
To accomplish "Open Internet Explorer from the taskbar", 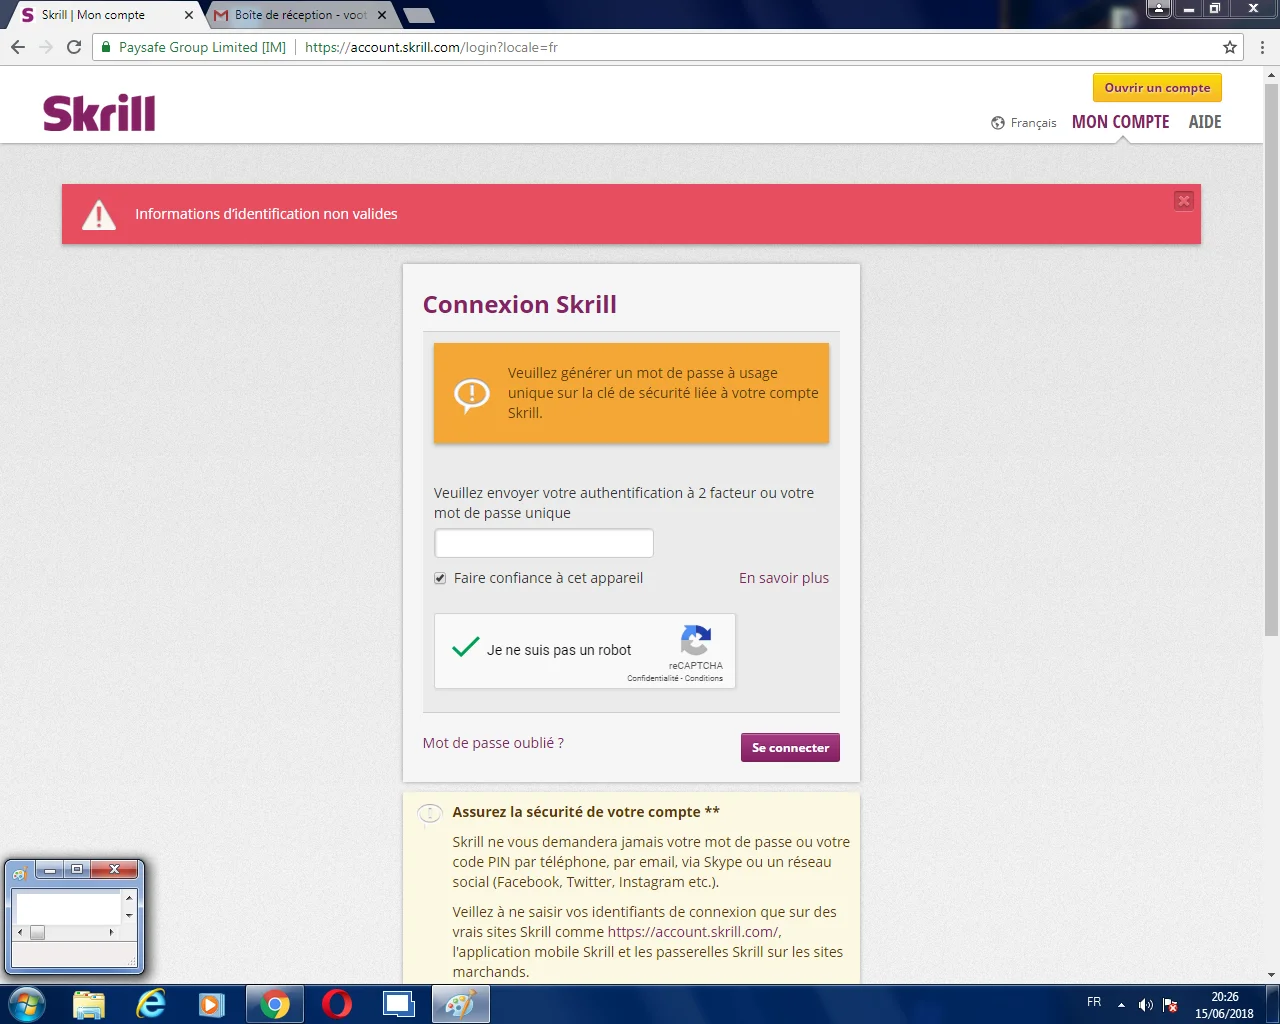I will [x=151, y=1003].
